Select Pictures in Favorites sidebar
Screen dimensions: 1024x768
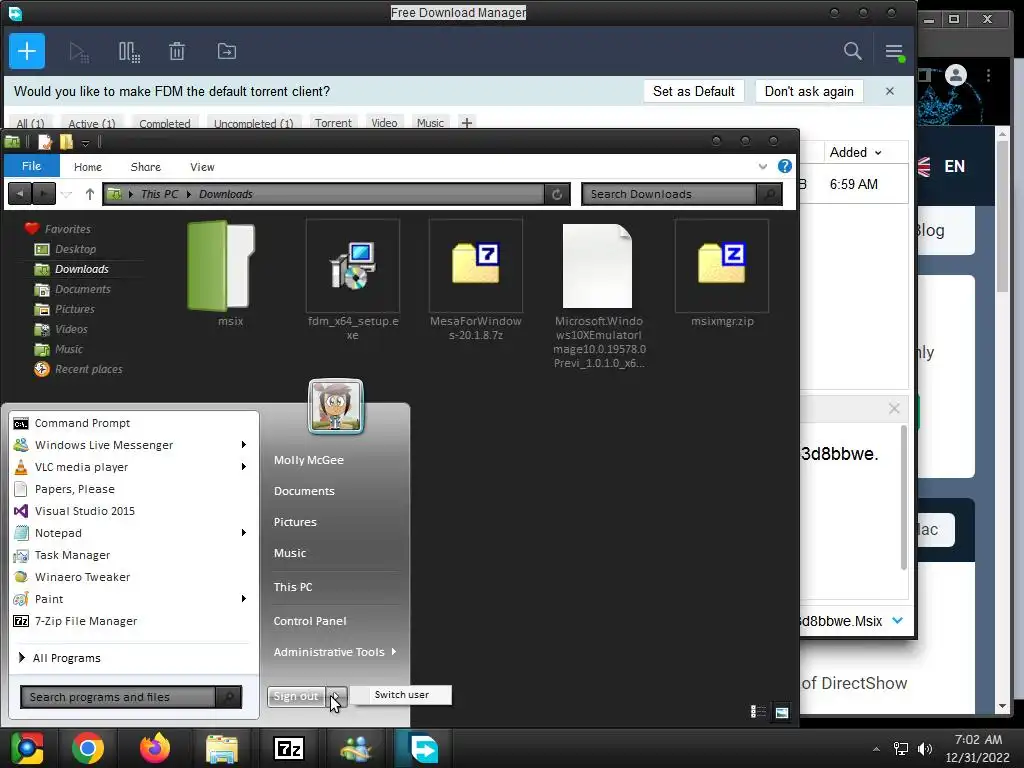click(x=74, y=309)
